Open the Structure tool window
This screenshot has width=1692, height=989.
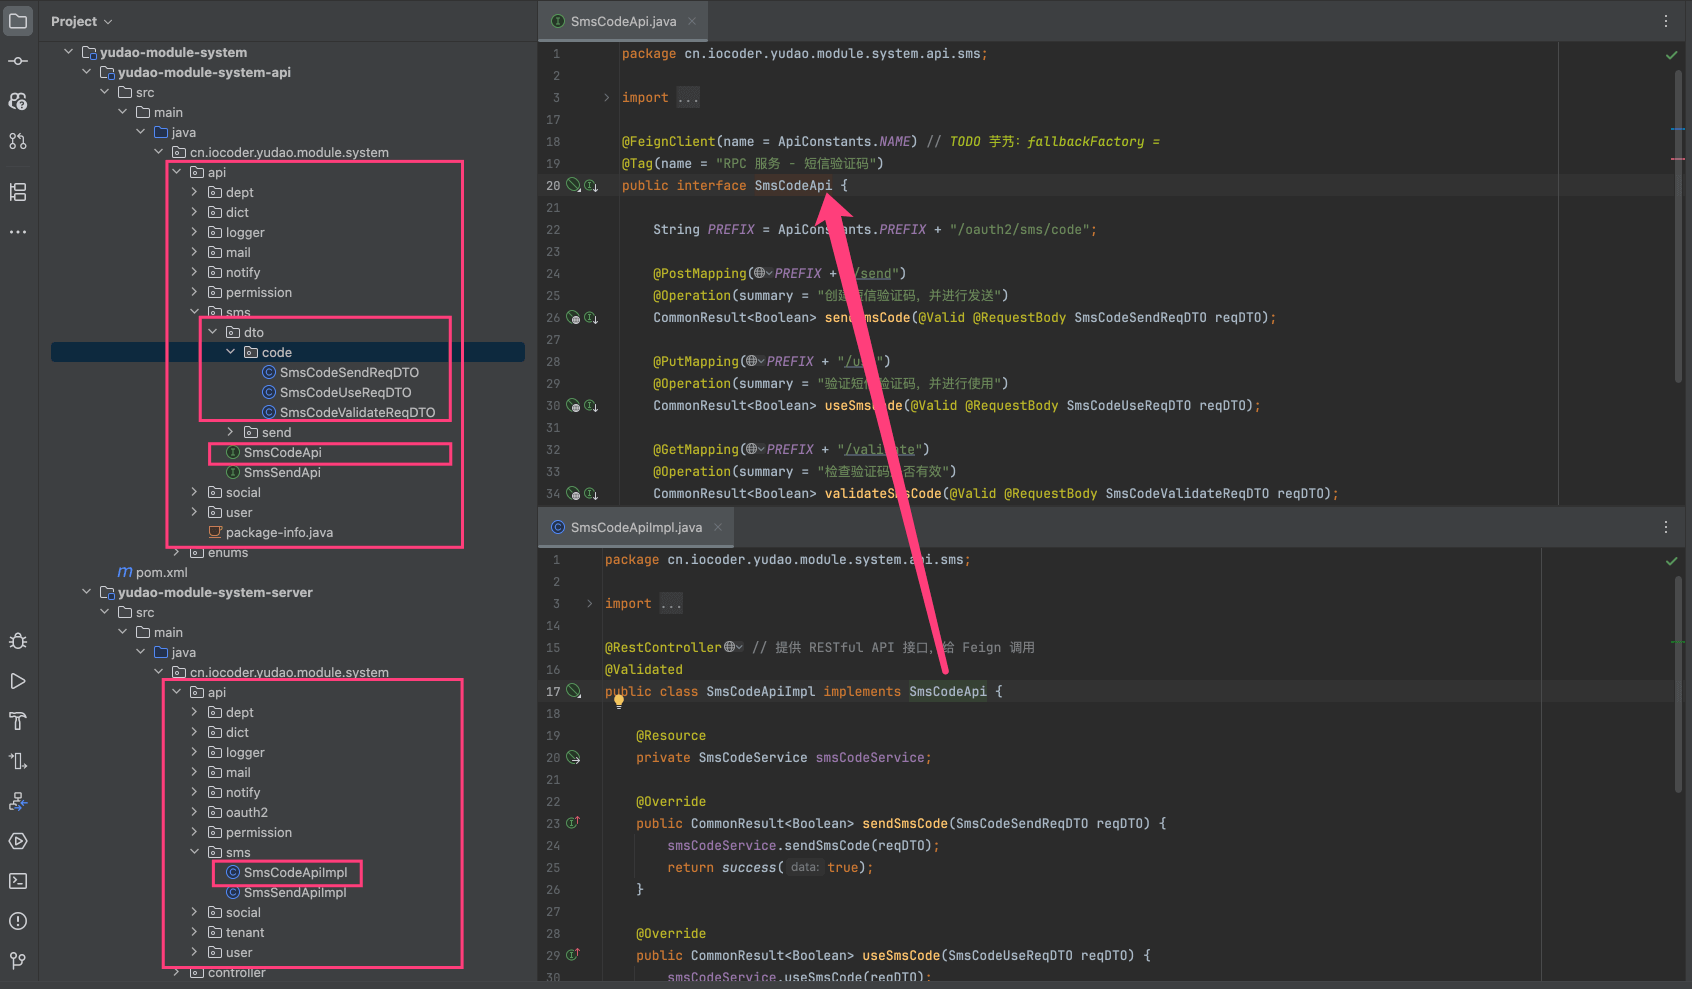[x=18, y=192]
